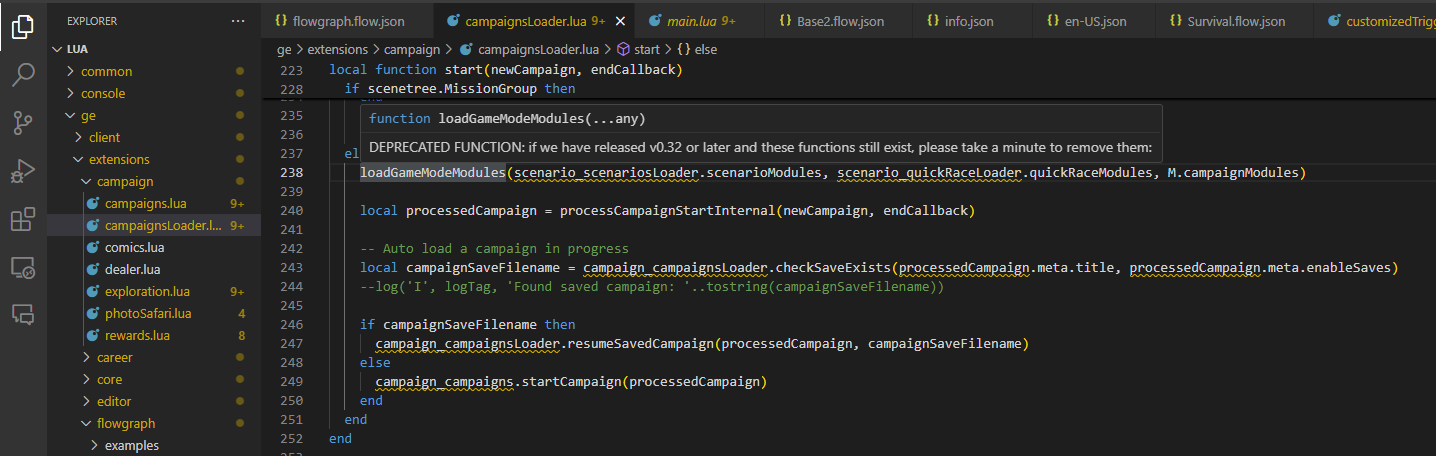
Task: Open the Search view icon
Action: click(x=23, y=75)
